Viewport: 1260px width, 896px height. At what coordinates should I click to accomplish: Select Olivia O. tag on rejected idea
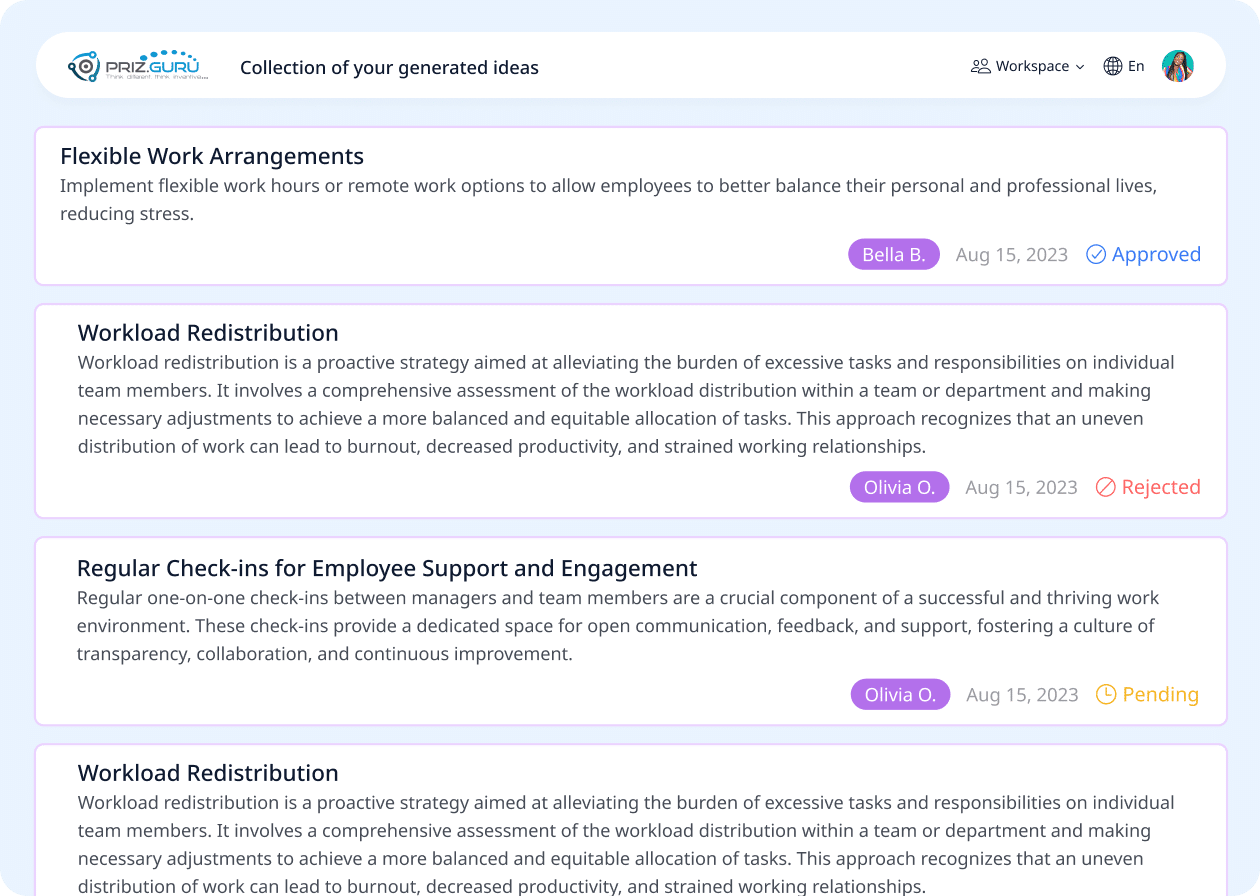coord(900,487)
